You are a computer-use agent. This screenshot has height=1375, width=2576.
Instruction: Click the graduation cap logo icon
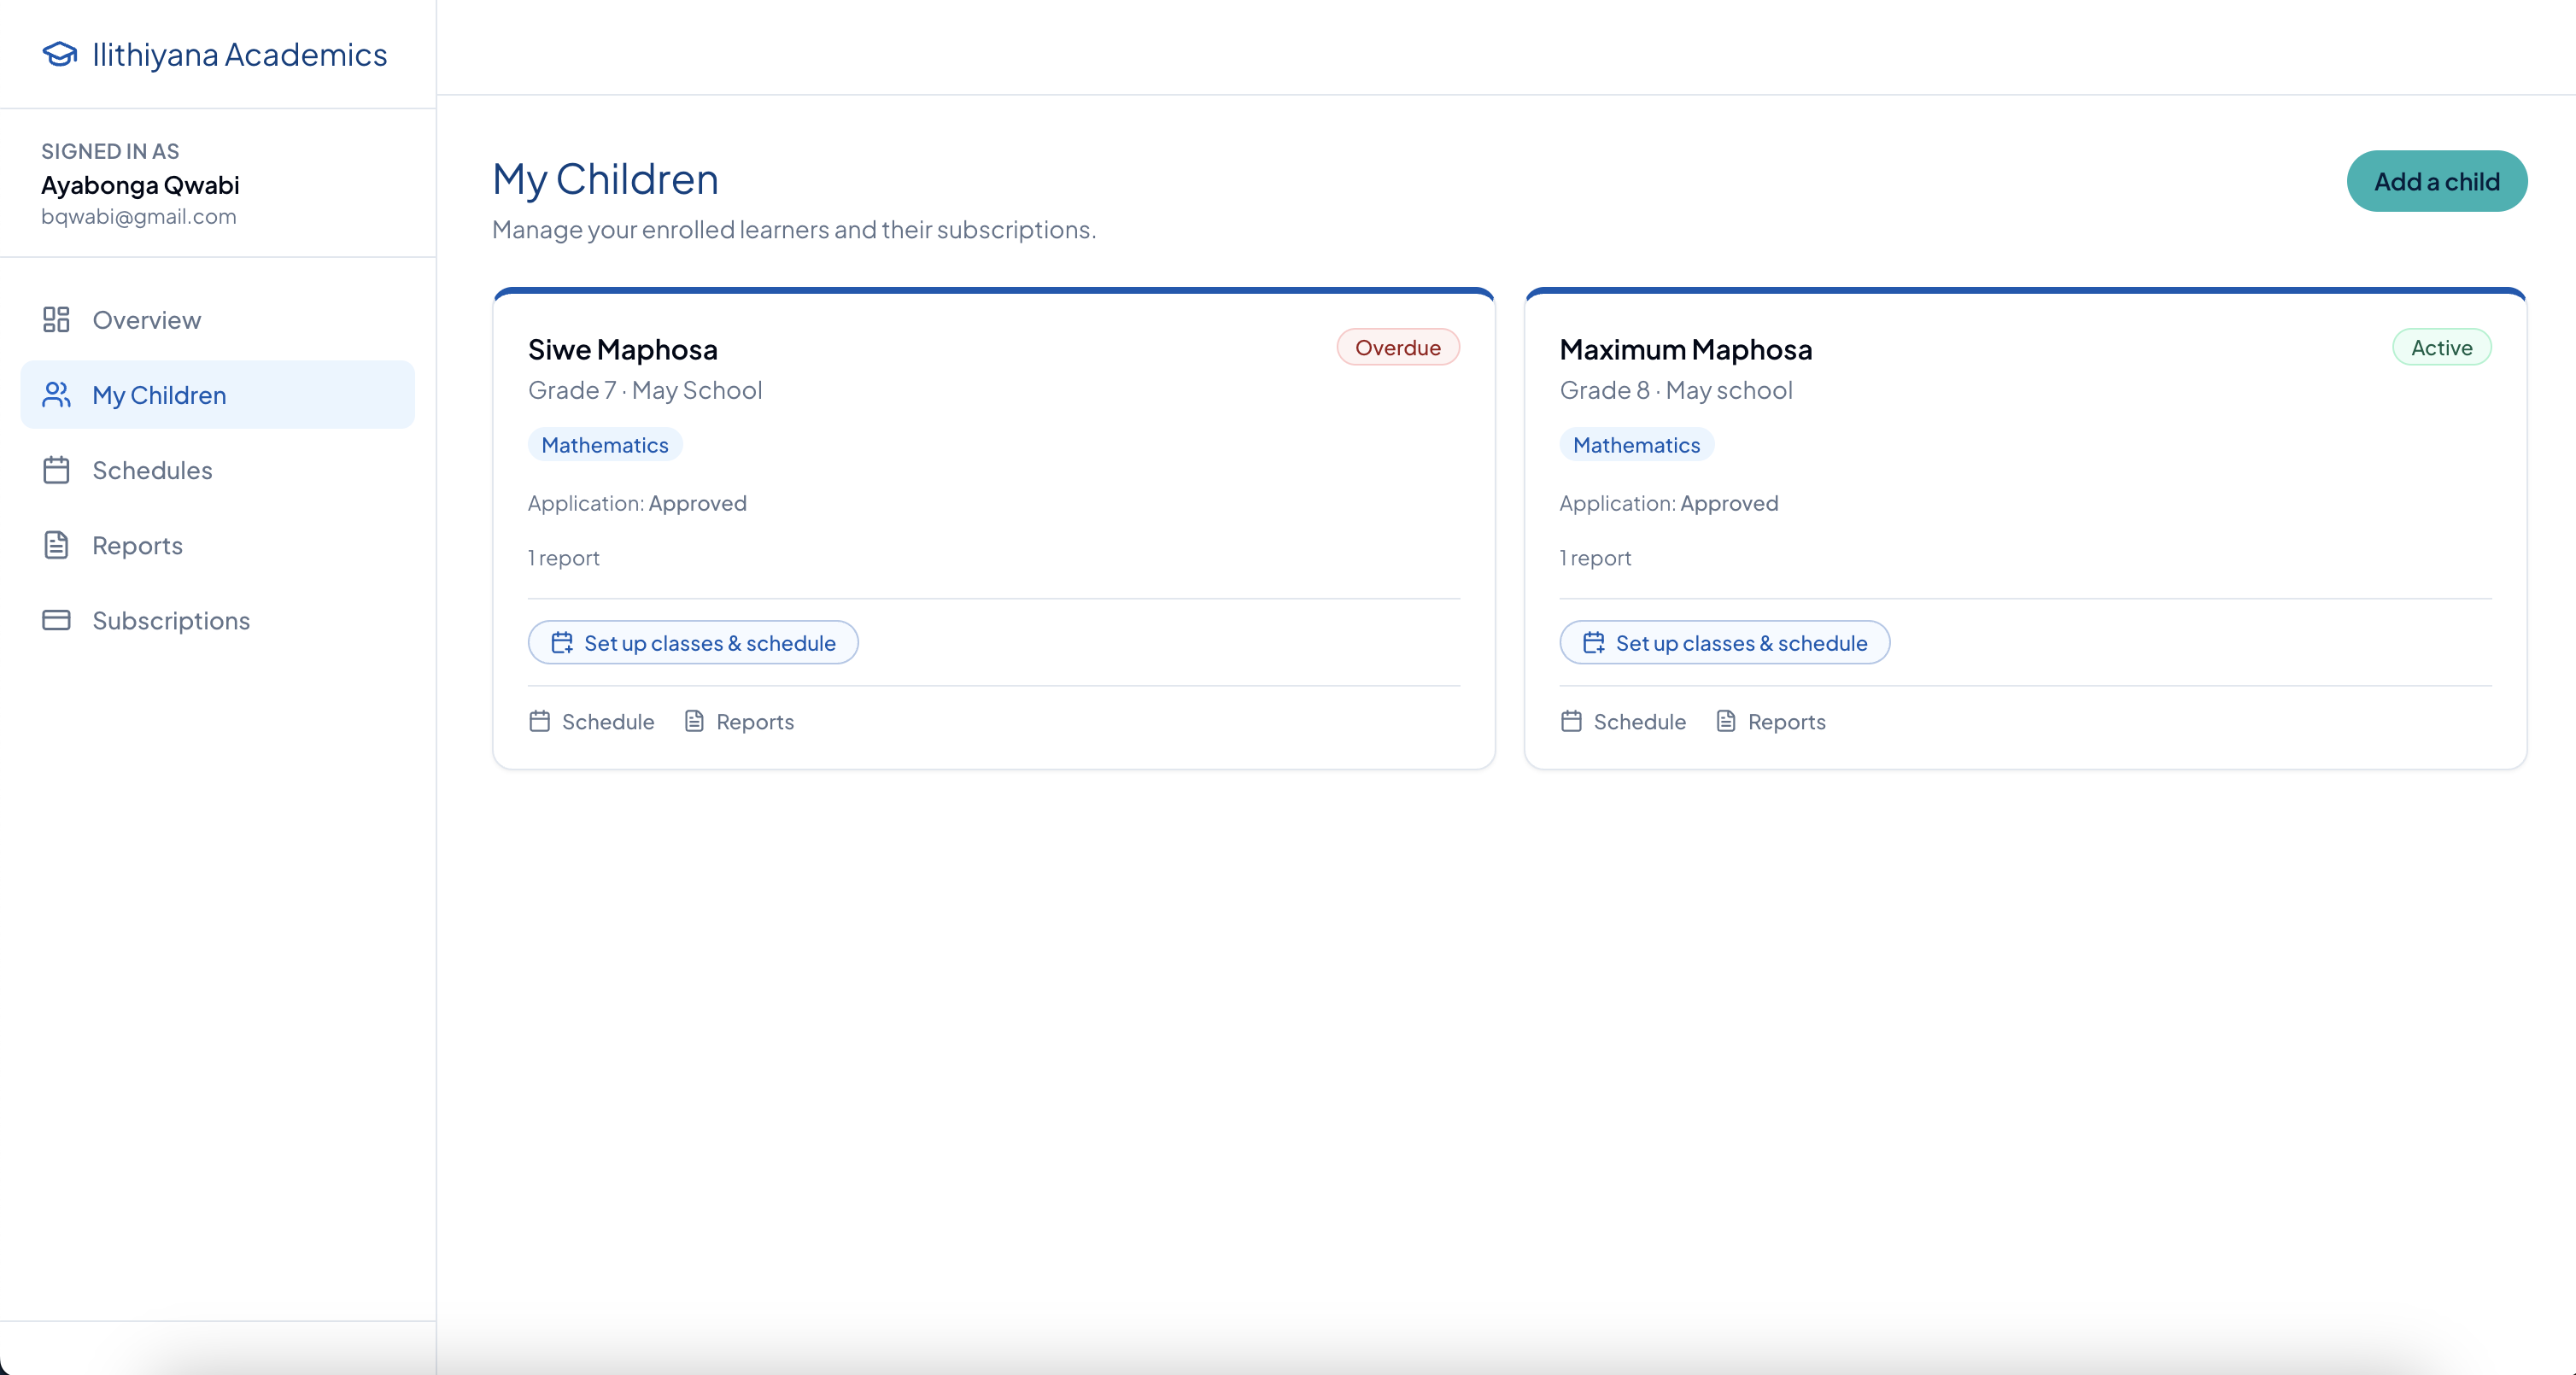click(59, 54)
